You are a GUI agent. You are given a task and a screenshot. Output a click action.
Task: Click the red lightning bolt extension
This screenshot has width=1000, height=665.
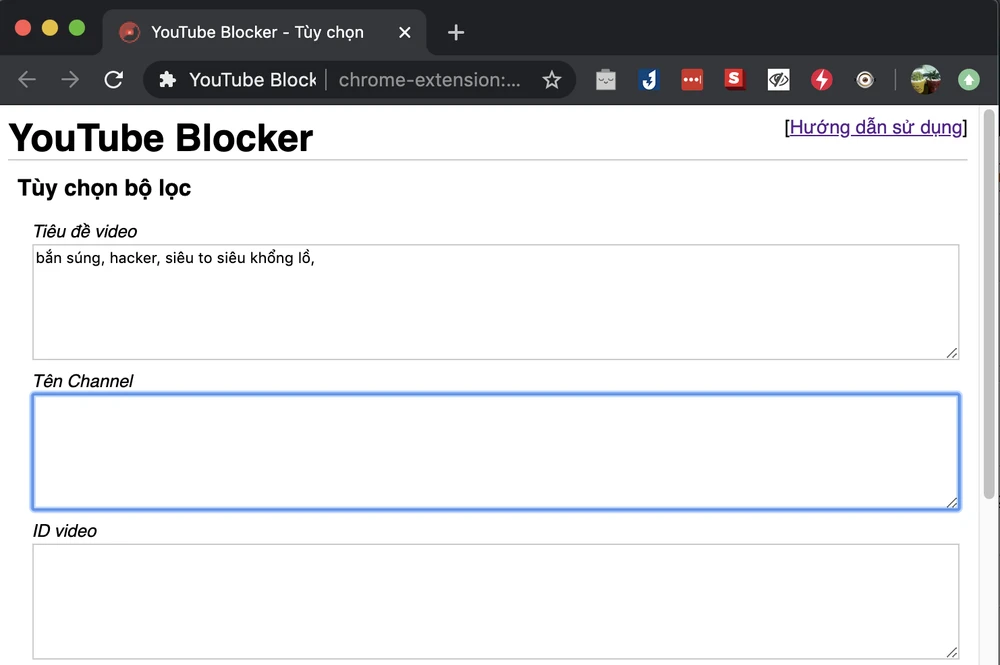tap(822, 80)
